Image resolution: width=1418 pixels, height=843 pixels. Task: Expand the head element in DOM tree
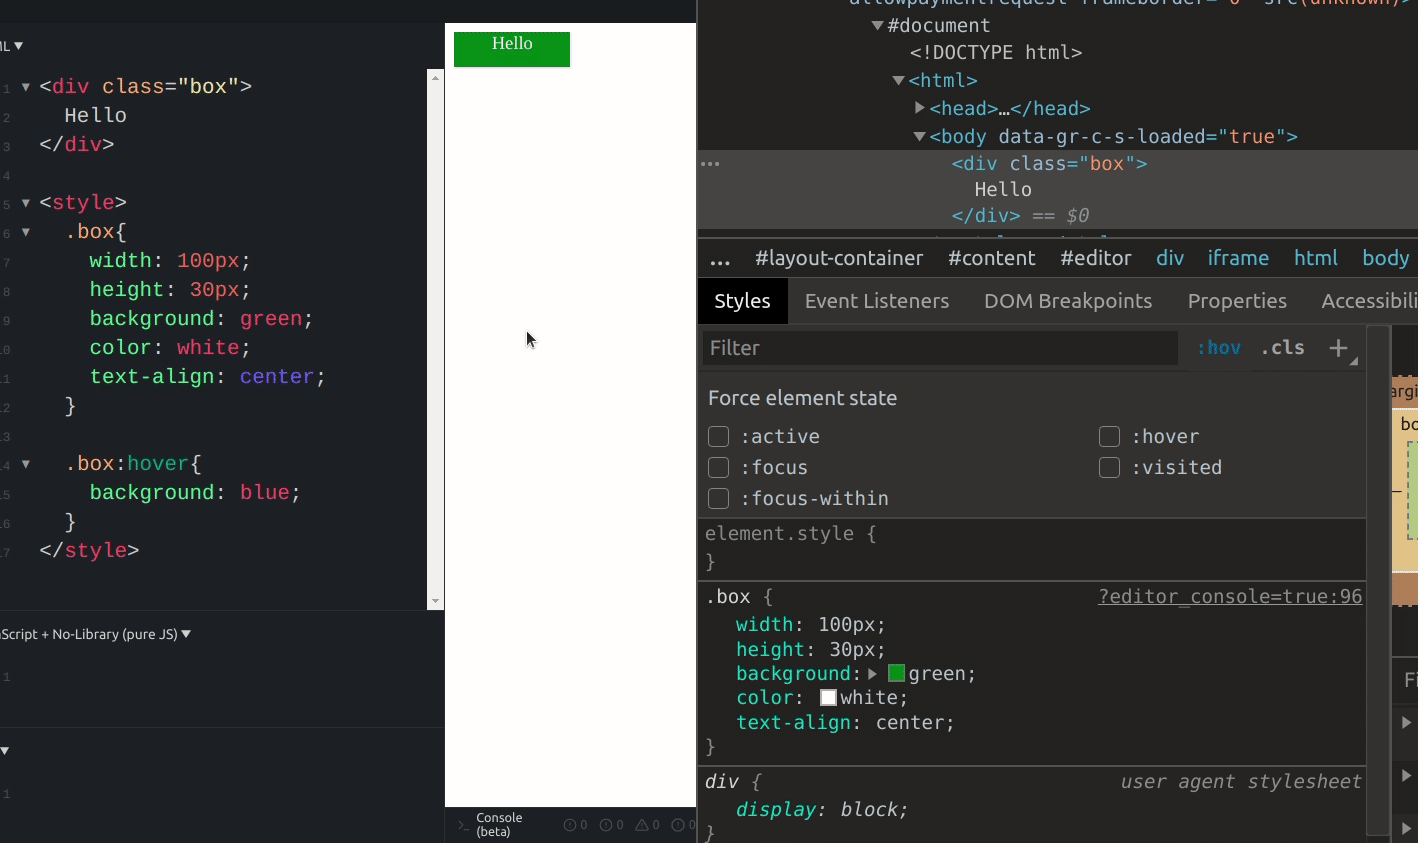(920, 108)
